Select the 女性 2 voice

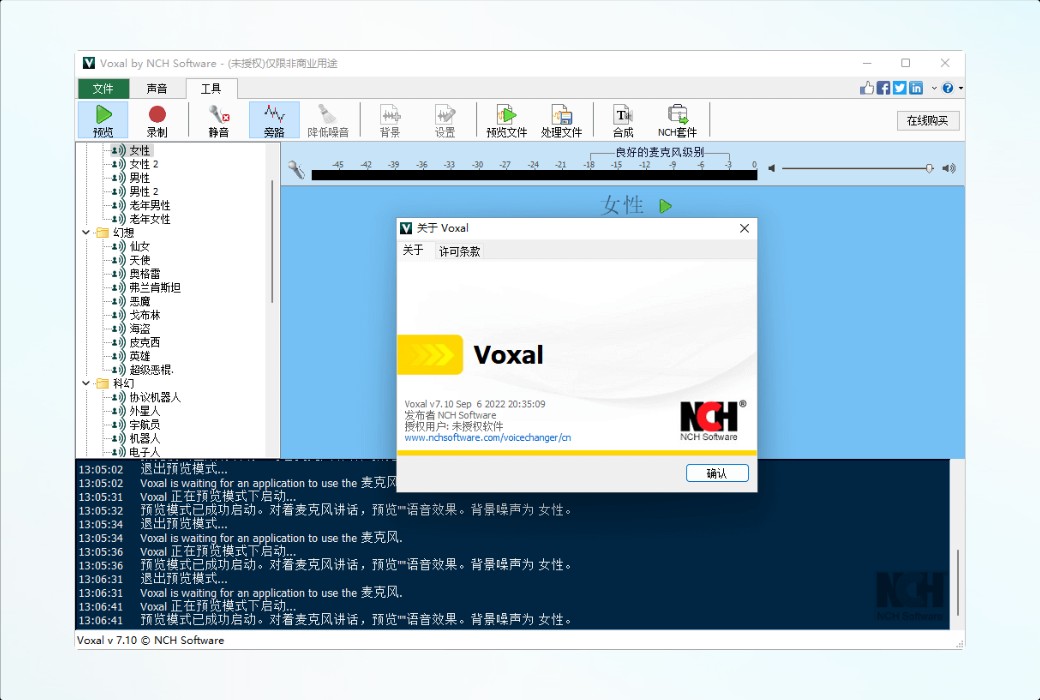144,164
